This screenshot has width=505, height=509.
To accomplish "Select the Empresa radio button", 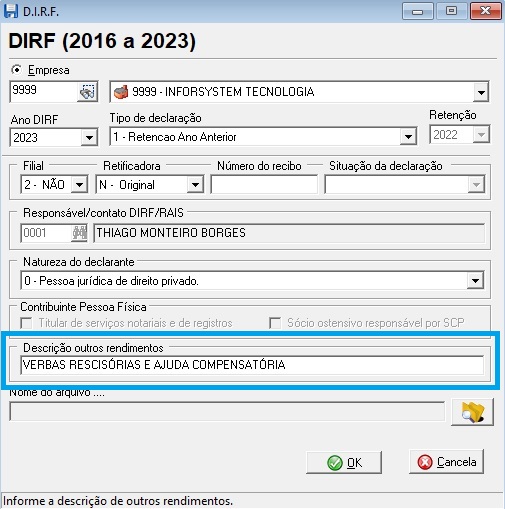I will point(16,70).
